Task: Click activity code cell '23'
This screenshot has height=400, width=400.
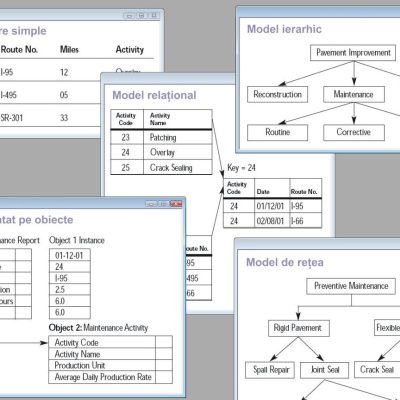Action: (x=127, y=137)
